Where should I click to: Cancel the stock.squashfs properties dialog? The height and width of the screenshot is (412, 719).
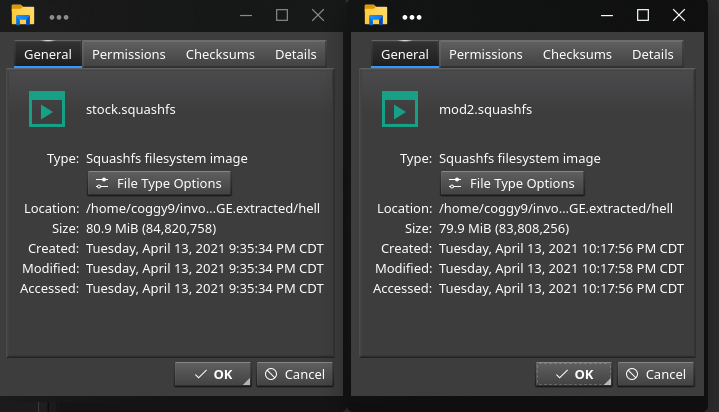click(x=295, y=374)
